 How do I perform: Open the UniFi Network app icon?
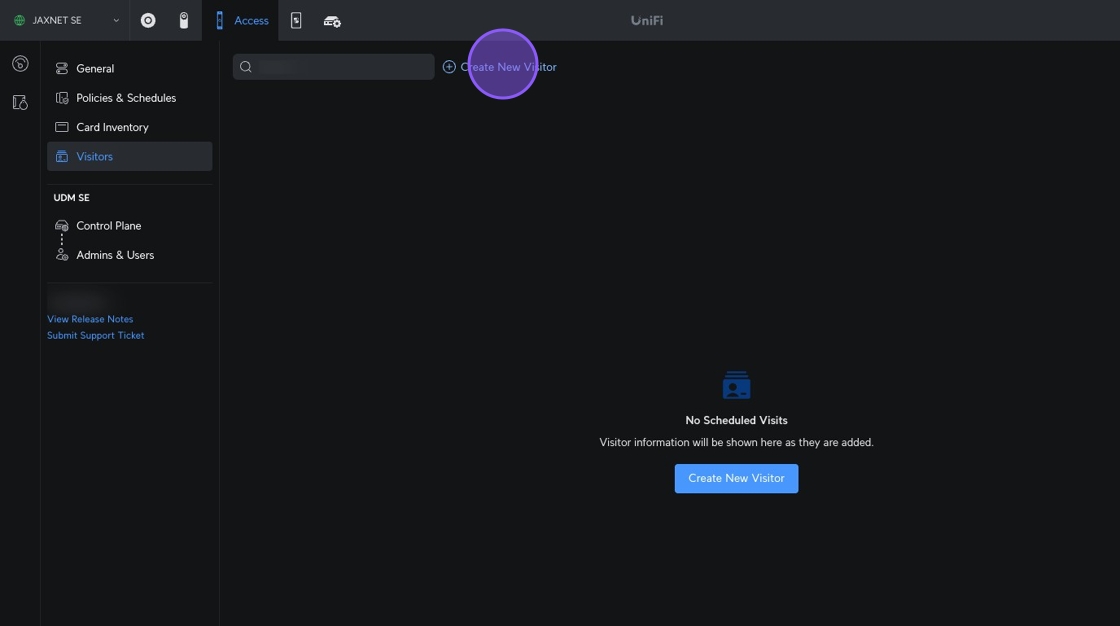[148, 20]
